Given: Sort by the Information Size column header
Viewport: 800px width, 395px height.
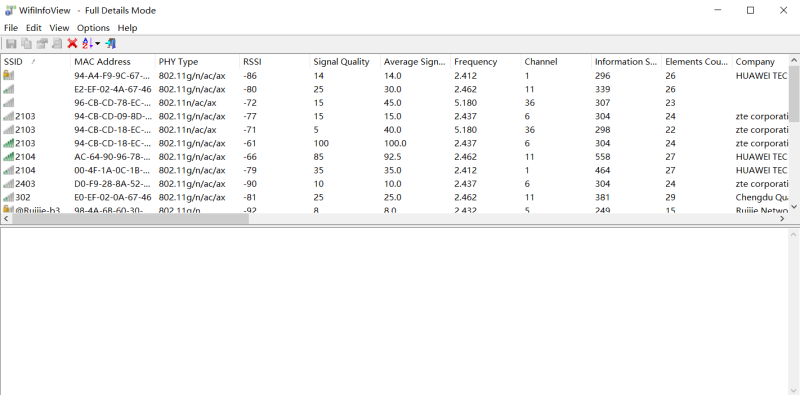Looking at the screenshot, I should [x=627, y=62].
